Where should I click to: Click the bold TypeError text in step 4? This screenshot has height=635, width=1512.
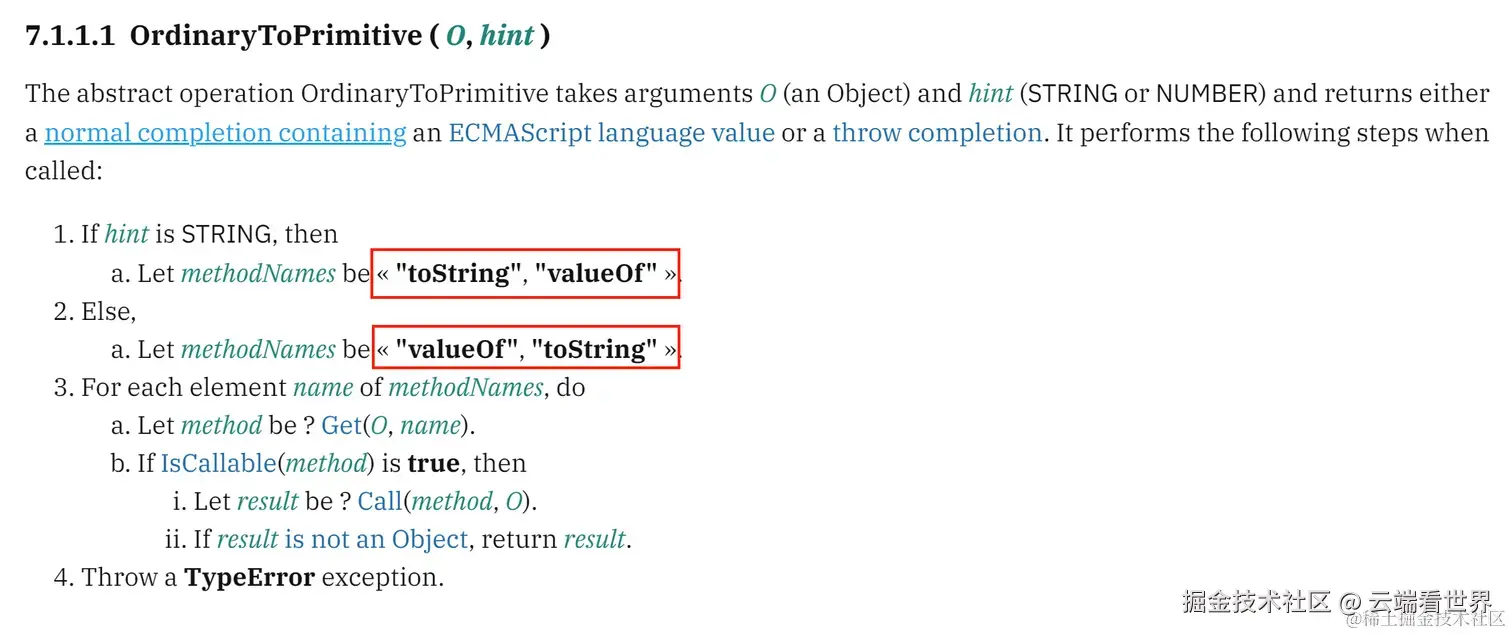pyautogui.click(x=250, y=577)
